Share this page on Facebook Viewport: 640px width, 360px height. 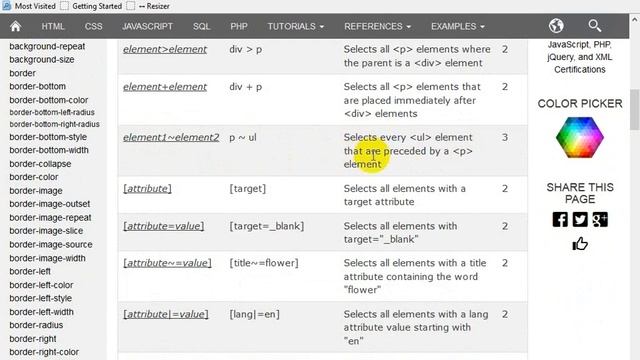pyautogui.click(x=560, y=220)
